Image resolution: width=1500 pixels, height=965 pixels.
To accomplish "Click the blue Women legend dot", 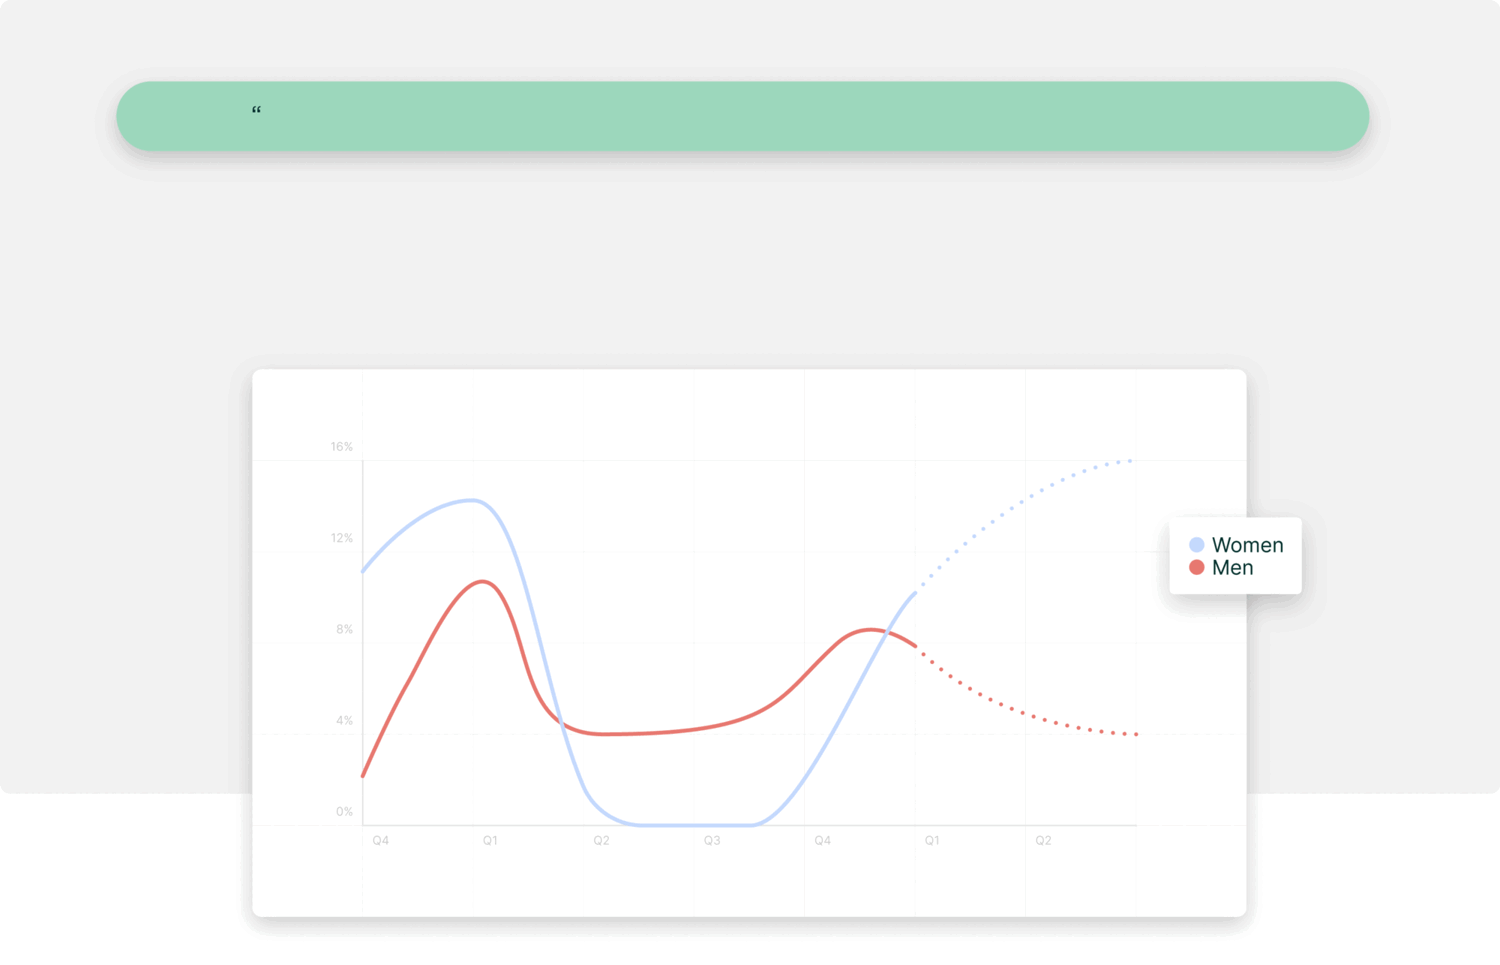I will 1196,545.
